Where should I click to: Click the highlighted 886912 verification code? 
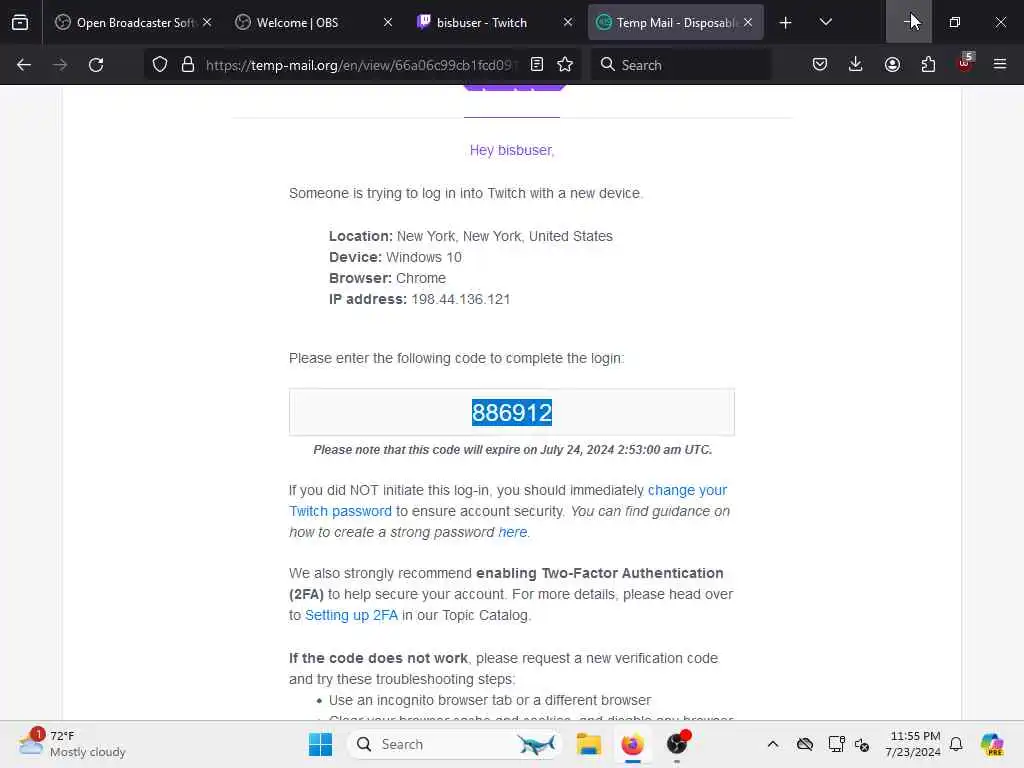pyautogui.click(x=512, y=413)
